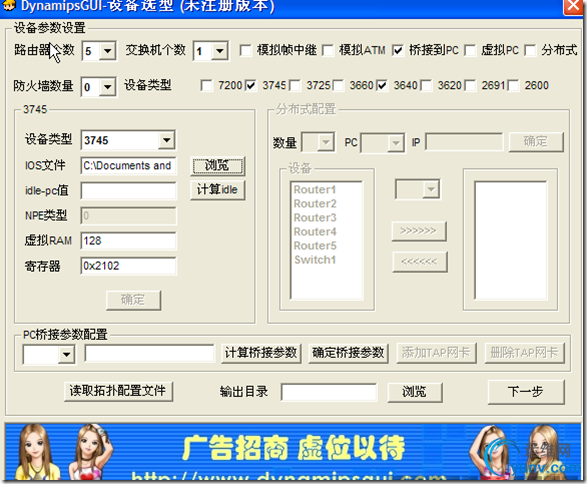Focus the 寄存器 field showing 0x2102
This screenshot has width=587, height=484.
click(128, 266)
